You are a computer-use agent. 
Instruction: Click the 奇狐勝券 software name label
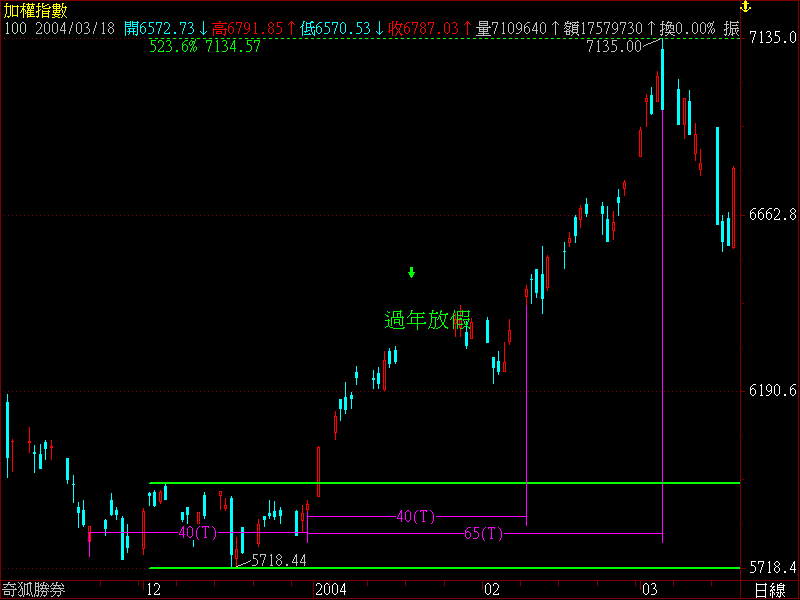(x=34, y=590)
